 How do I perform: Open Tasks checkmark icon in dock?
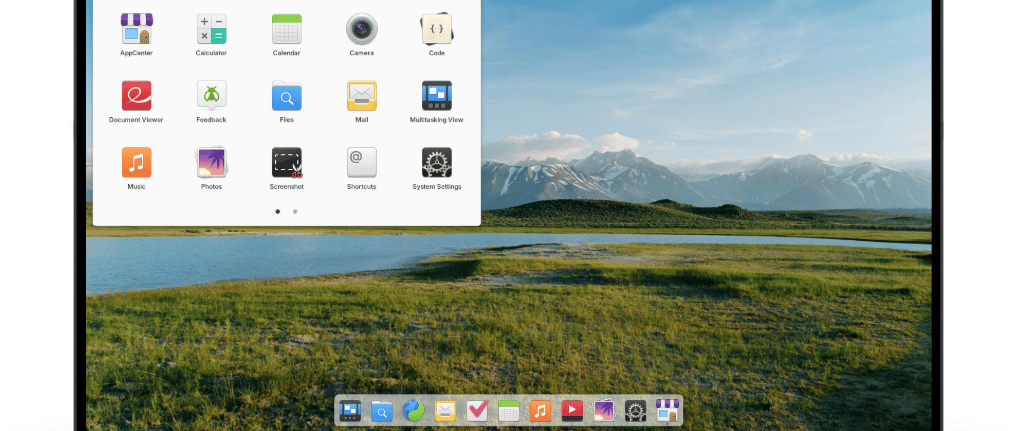coord(477,410)
